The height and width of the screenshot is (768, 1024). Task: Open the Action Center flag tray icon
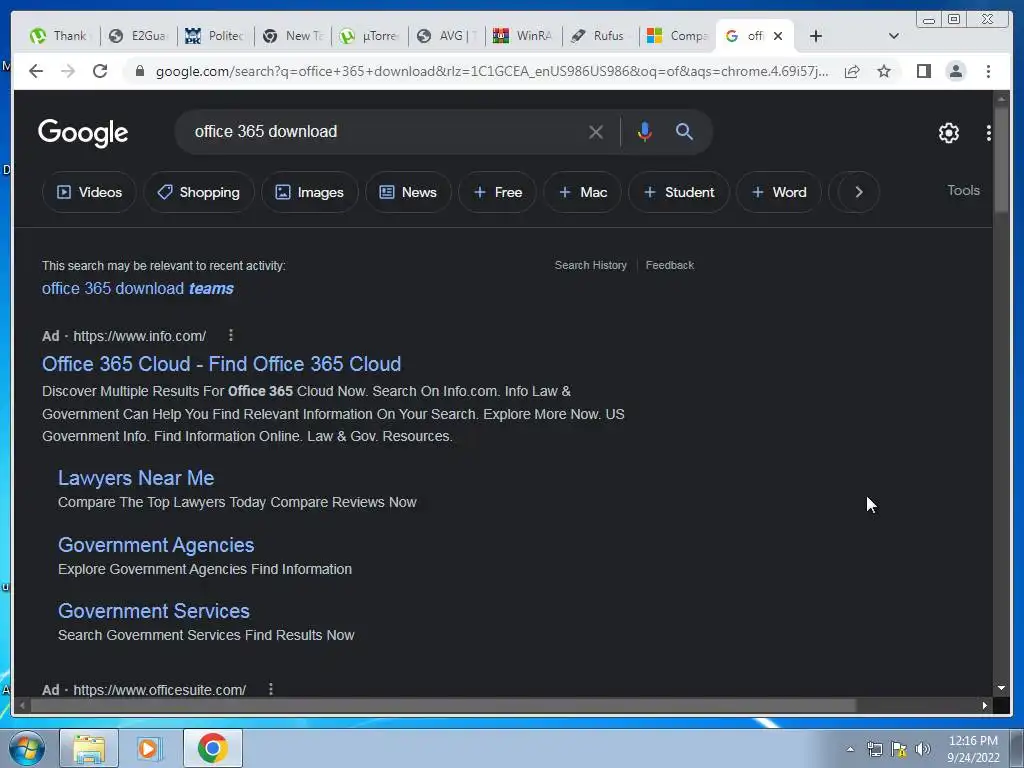[899, 749]
